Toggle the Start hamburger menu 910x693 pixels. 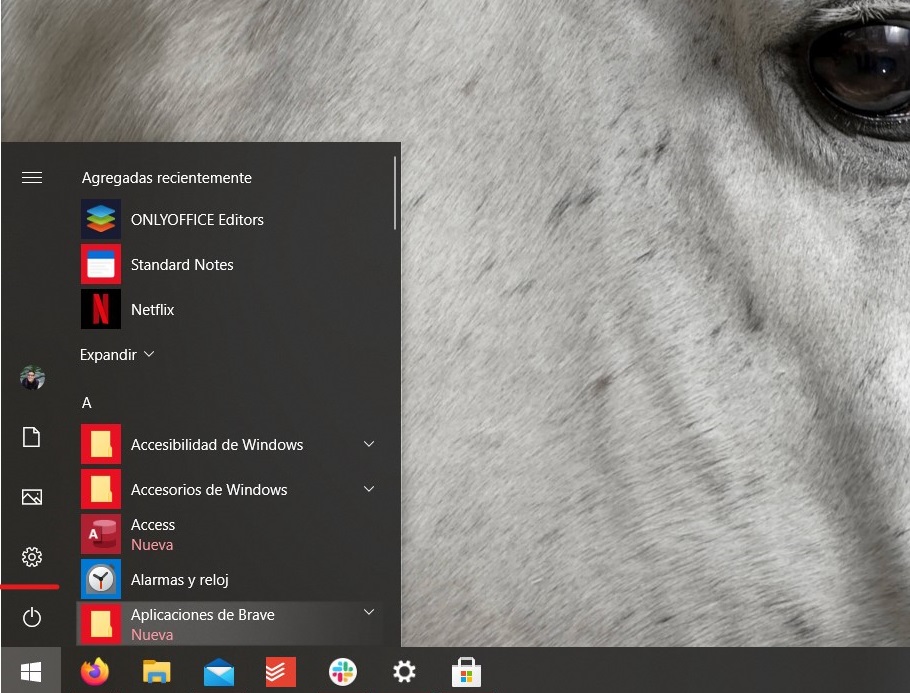click(32, 178)
